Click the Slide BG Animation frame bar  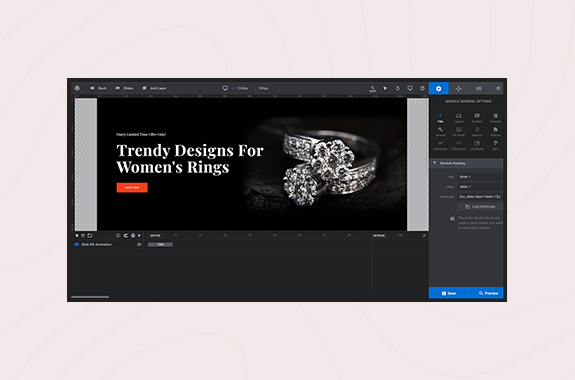(x=160, y=244)
